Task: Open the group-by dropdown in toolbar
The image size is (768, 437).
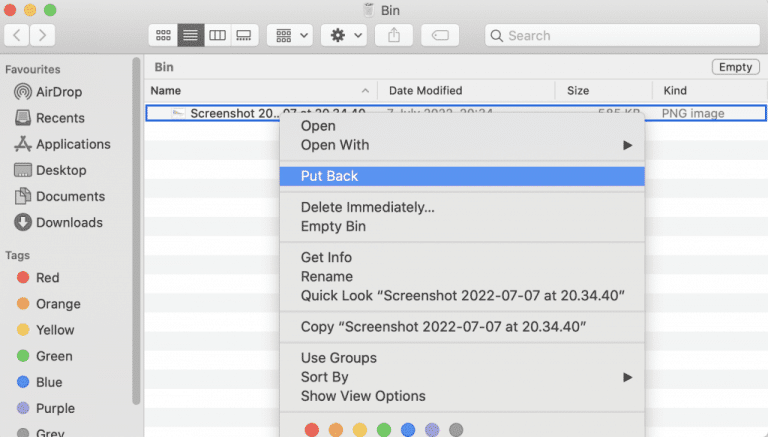Action: (x=291, y=35)
